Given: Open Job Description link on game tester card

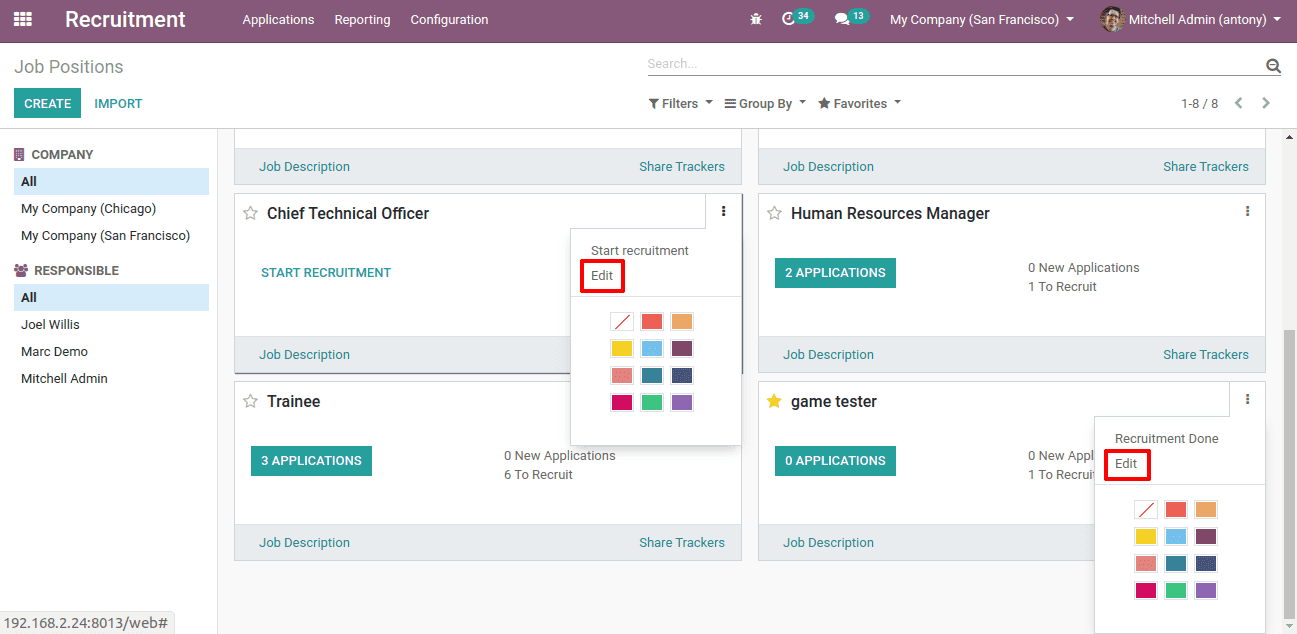Looking at the screenshot, I should click(828, 543).
